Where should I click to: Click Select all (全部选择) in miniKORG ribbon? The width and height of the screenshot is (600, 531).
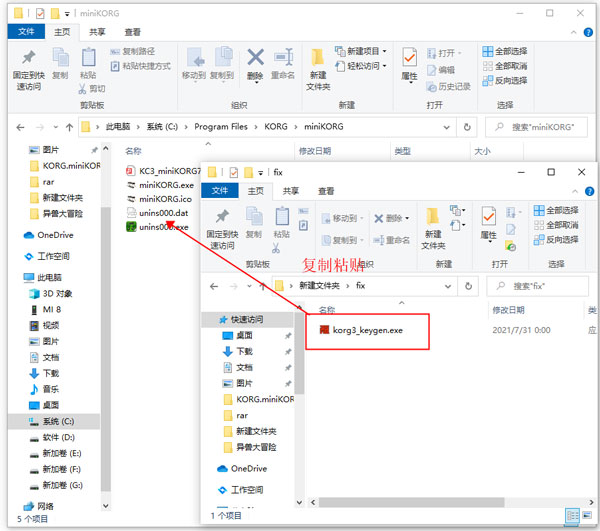tap(505, 51)
